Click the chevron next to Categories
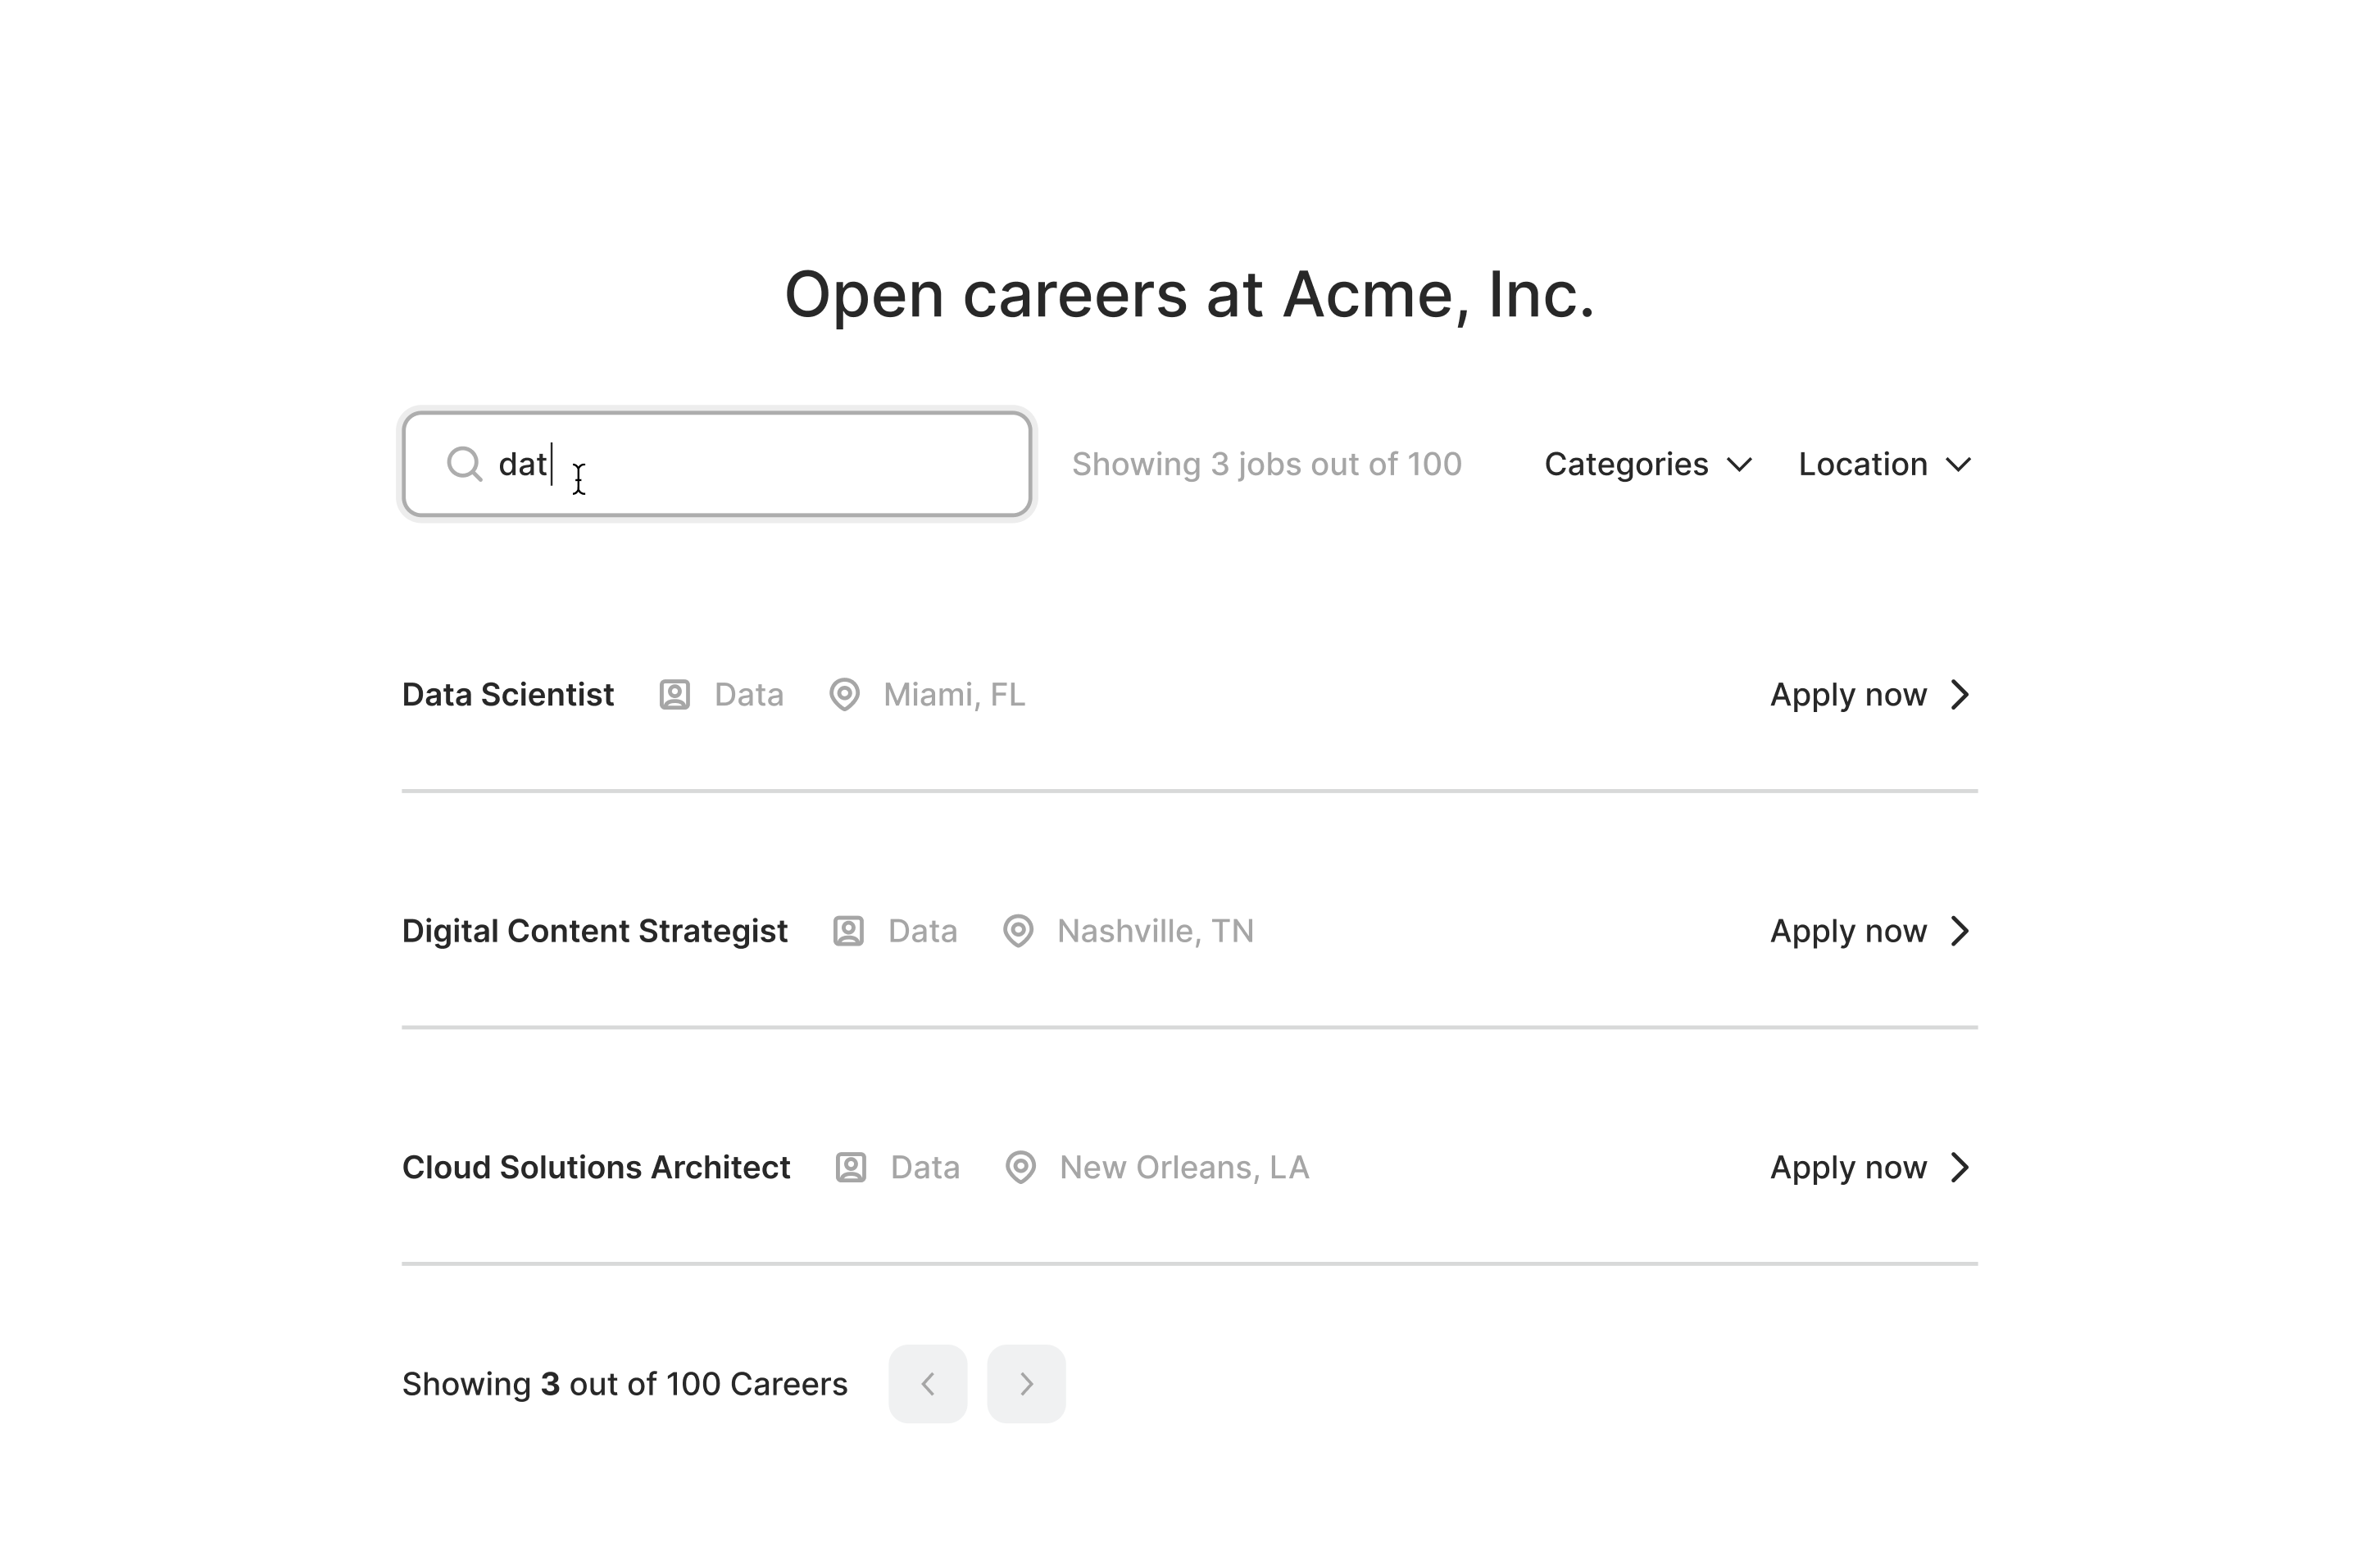The image size is (2380, 1556). (x=1740, y=465)
